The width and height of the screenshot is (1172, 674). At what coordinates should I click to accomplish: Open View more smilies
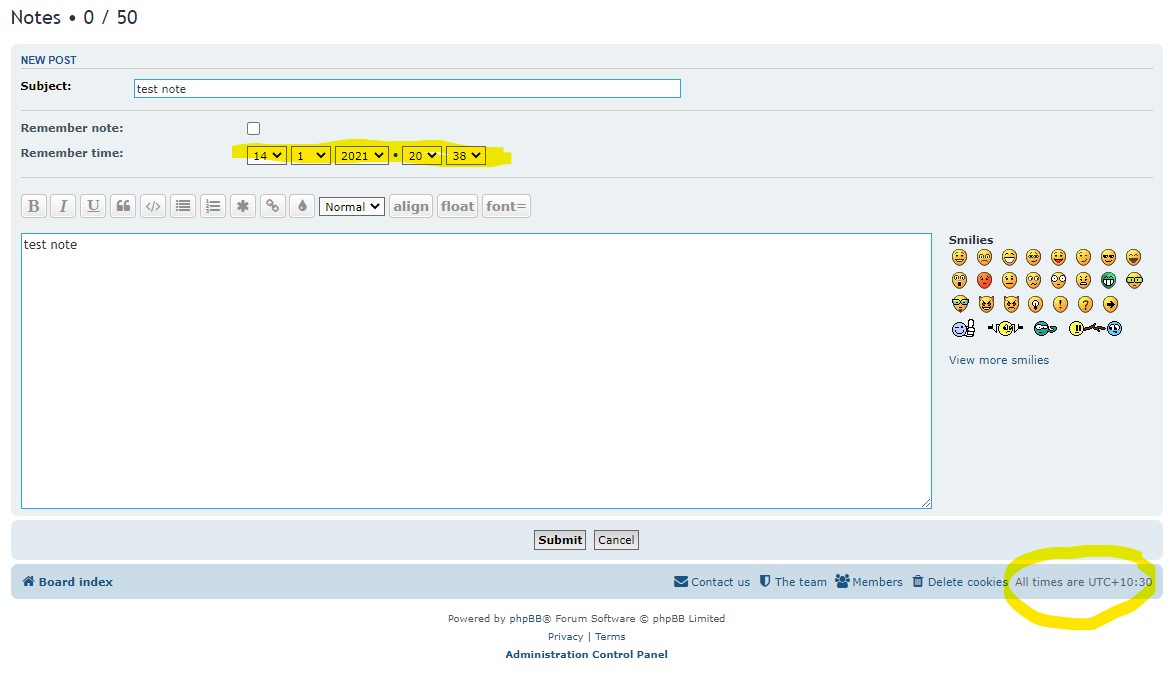tap(998, 359)
